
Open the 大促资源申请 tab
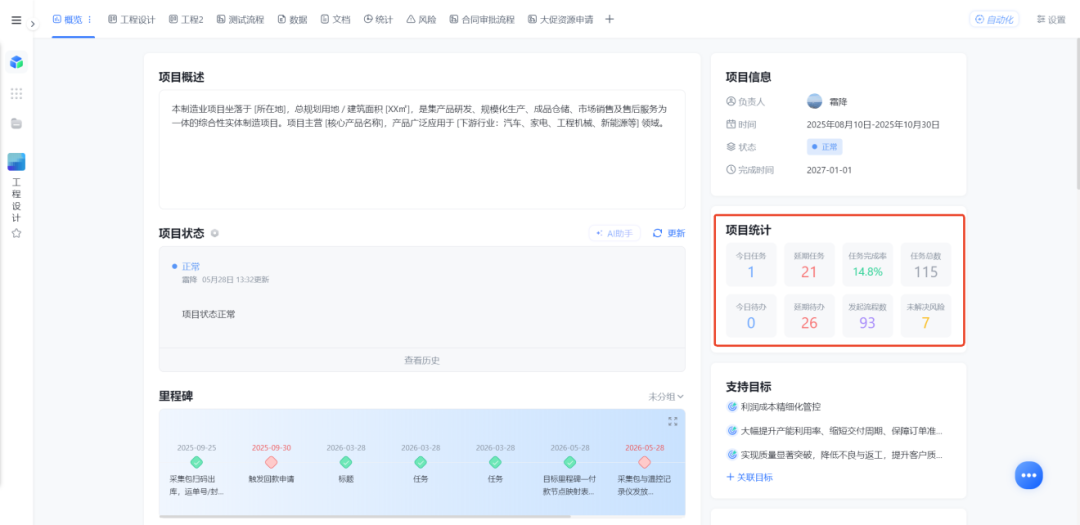561,19
